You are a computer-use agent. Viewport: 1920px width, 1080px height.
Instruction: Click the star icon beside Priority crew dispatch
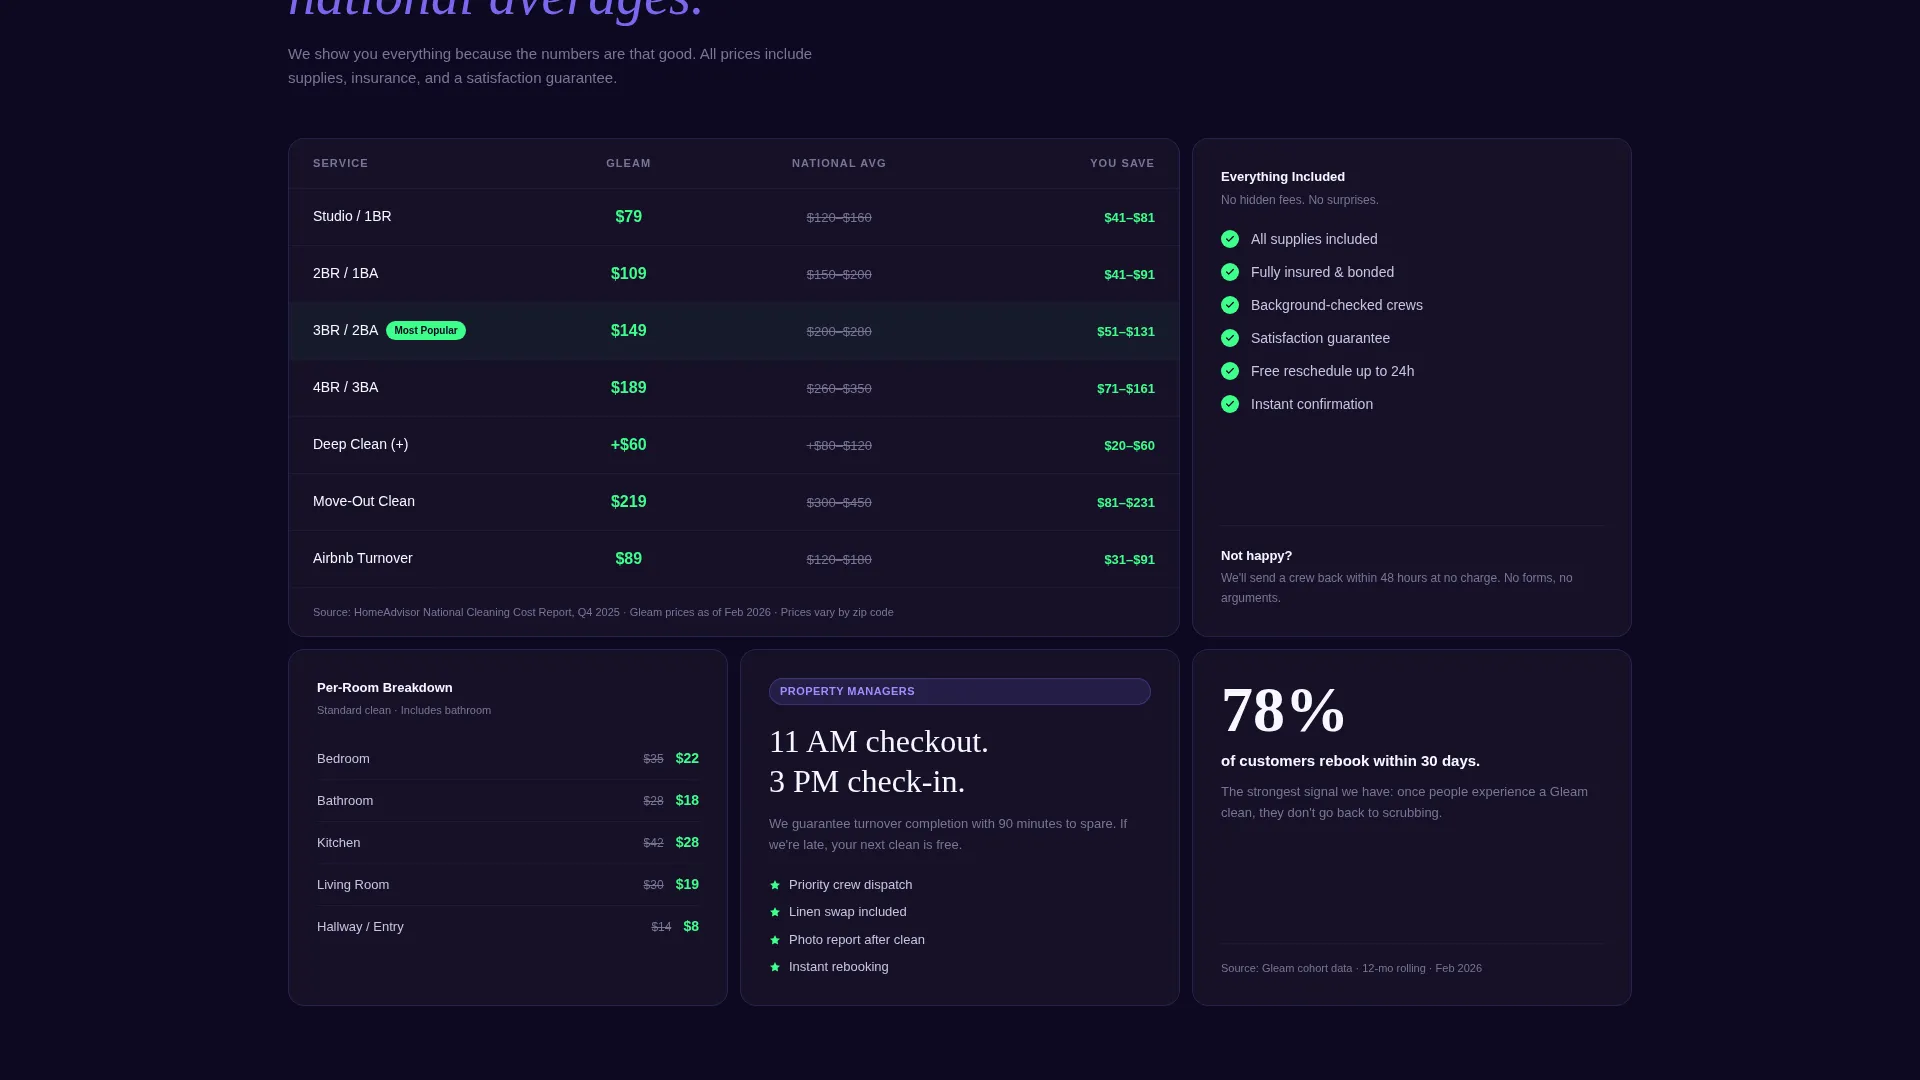(x=775, y=885)
